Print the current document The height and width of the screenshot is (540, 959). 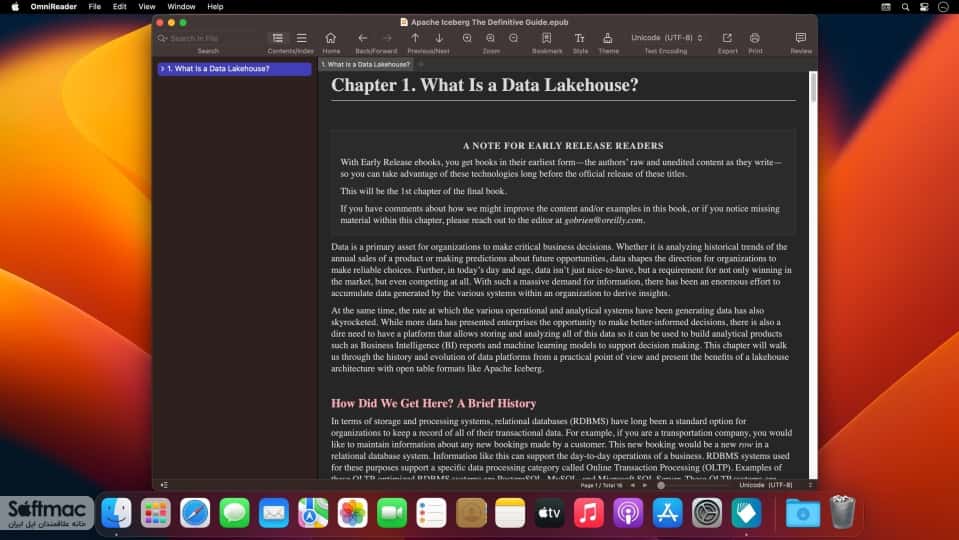coord(755,38)
